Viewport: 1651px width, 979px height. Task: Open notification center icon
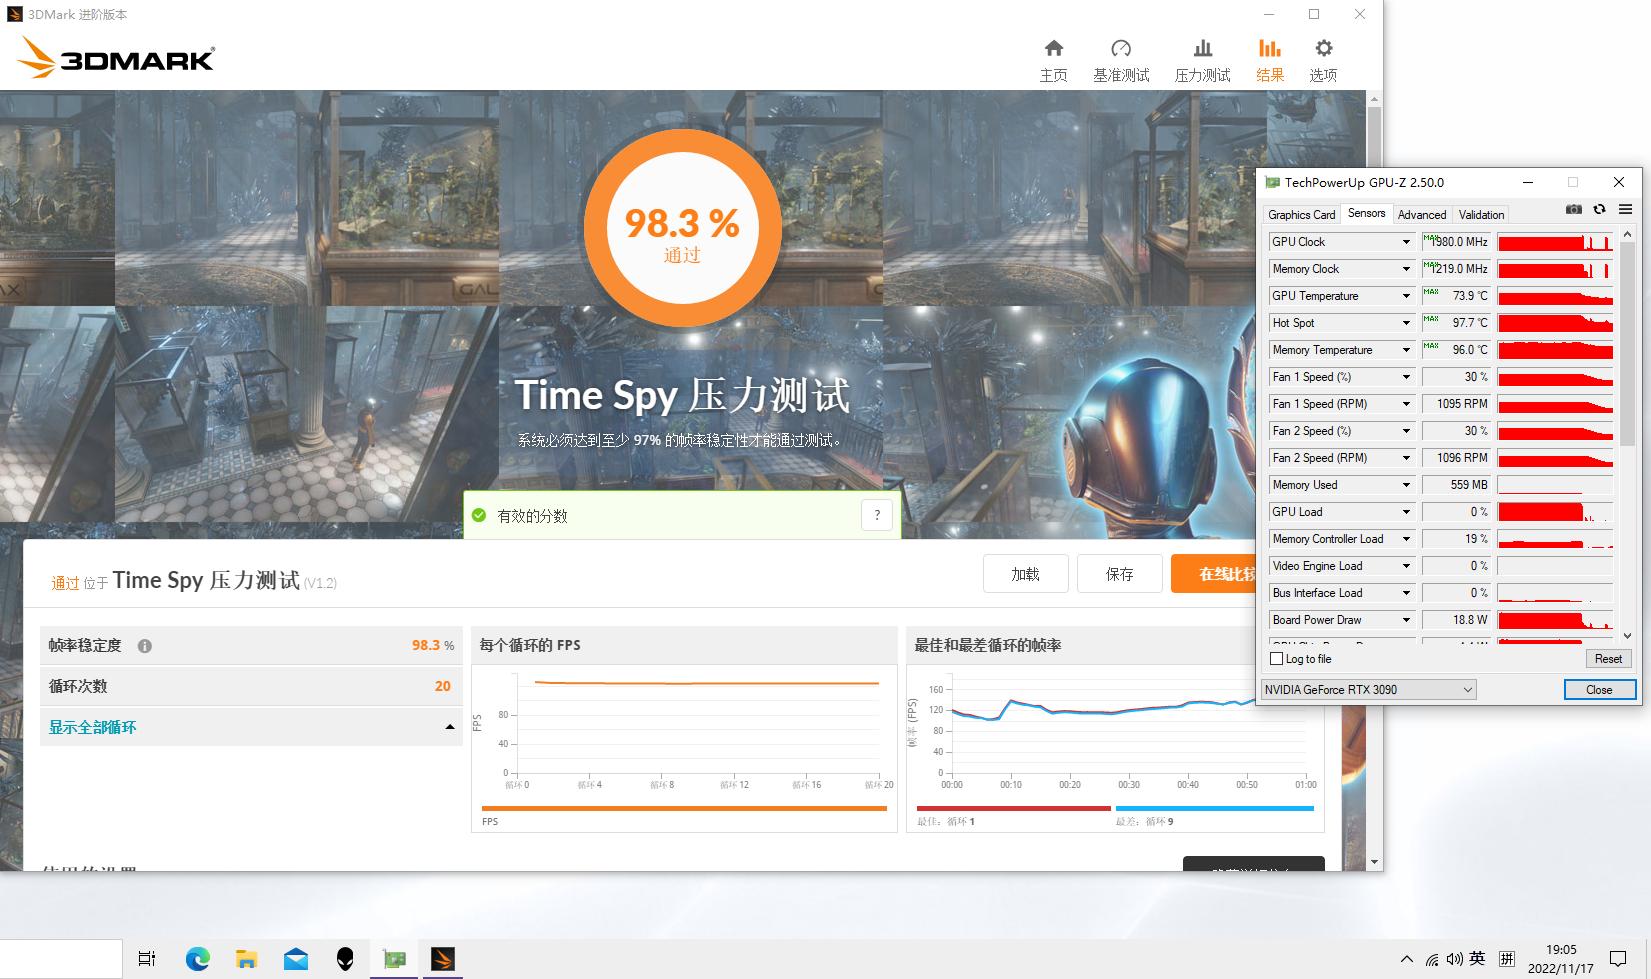[1618, 959]
